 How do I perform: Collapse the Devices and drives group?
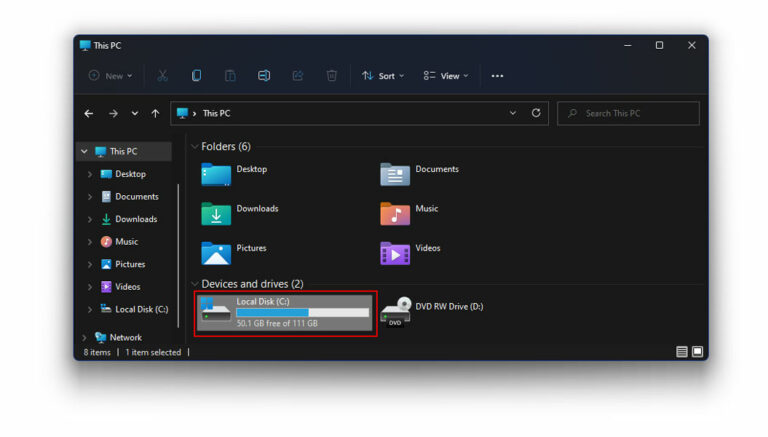(195, 284)
